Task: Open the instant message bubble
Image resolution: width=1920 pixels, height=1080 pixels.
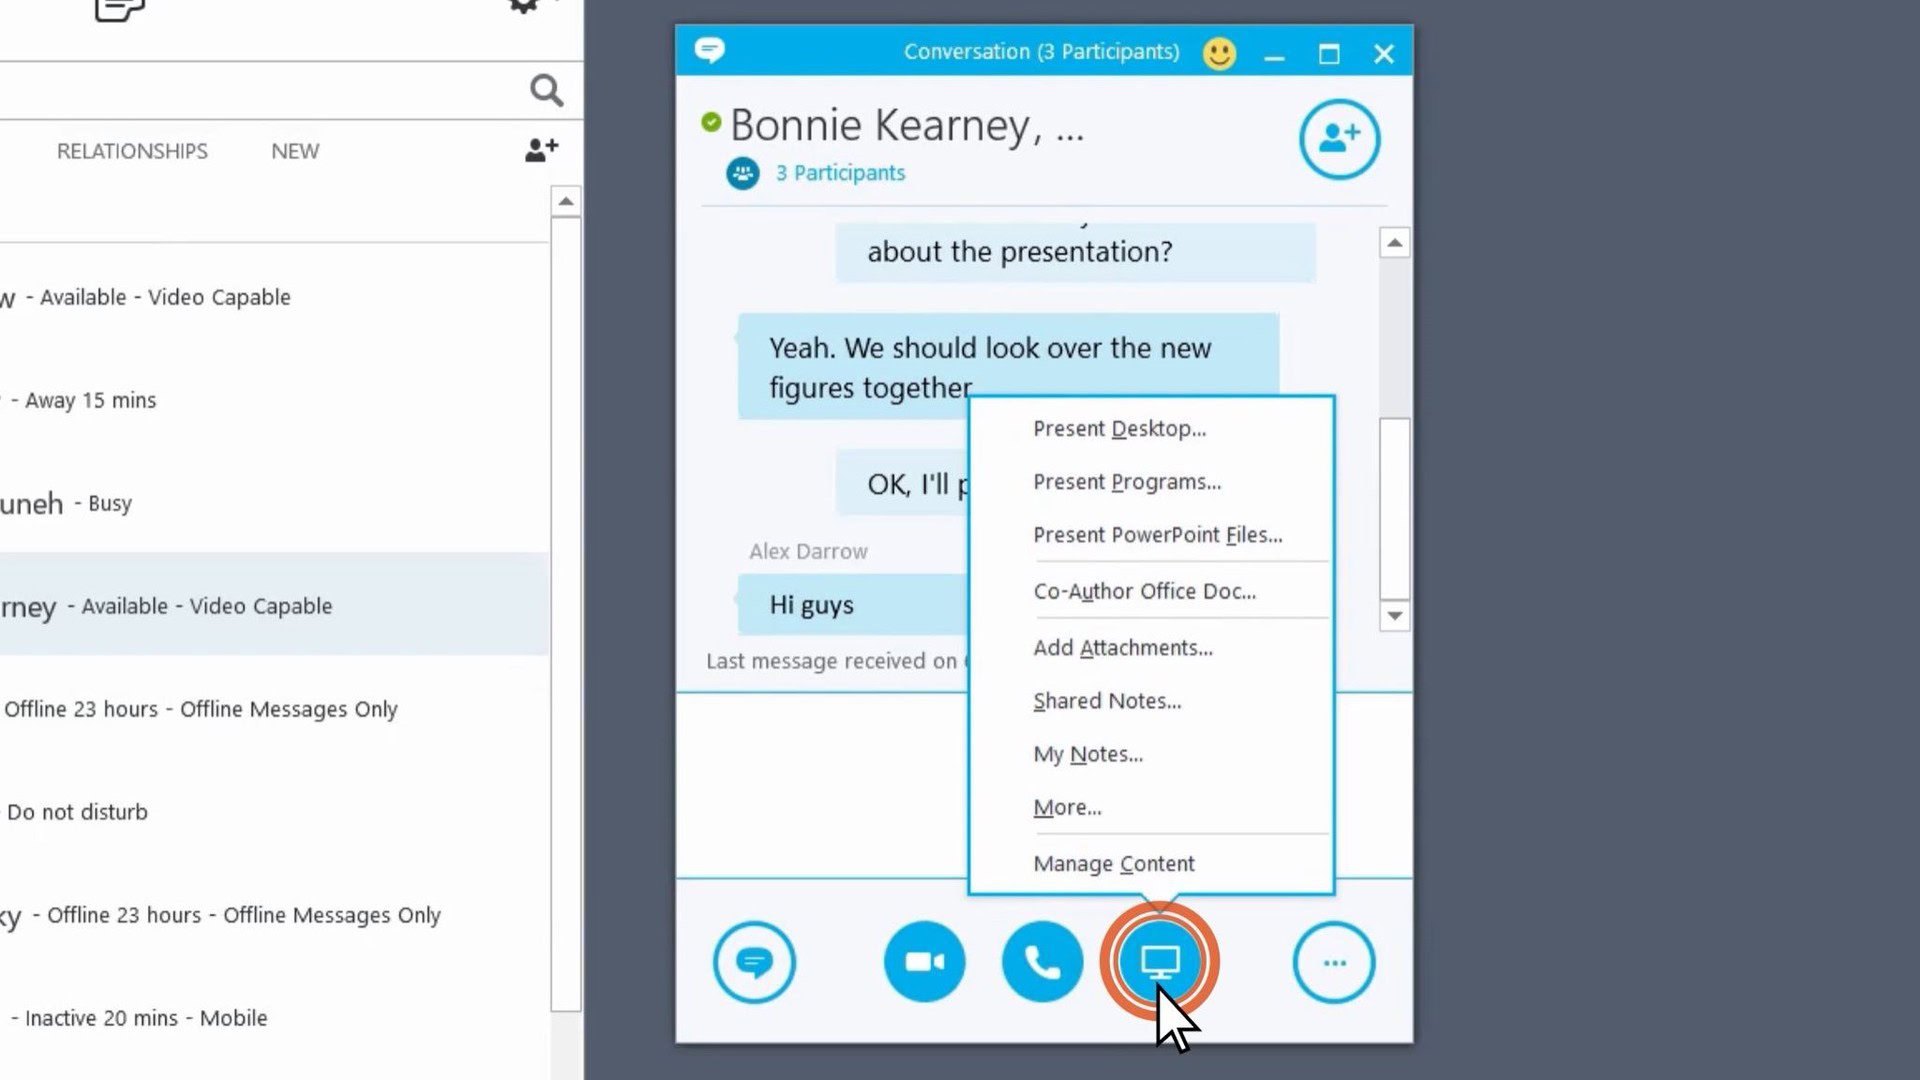Action: tap(754, 961)
